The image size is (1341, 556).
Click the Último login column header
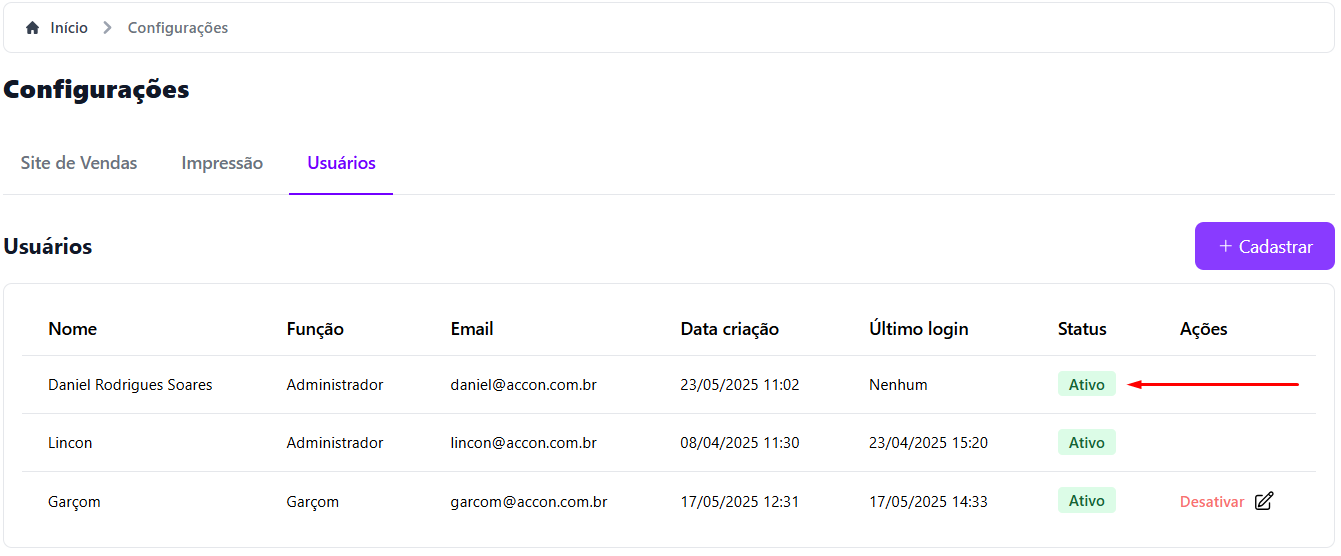click(919, 329)
